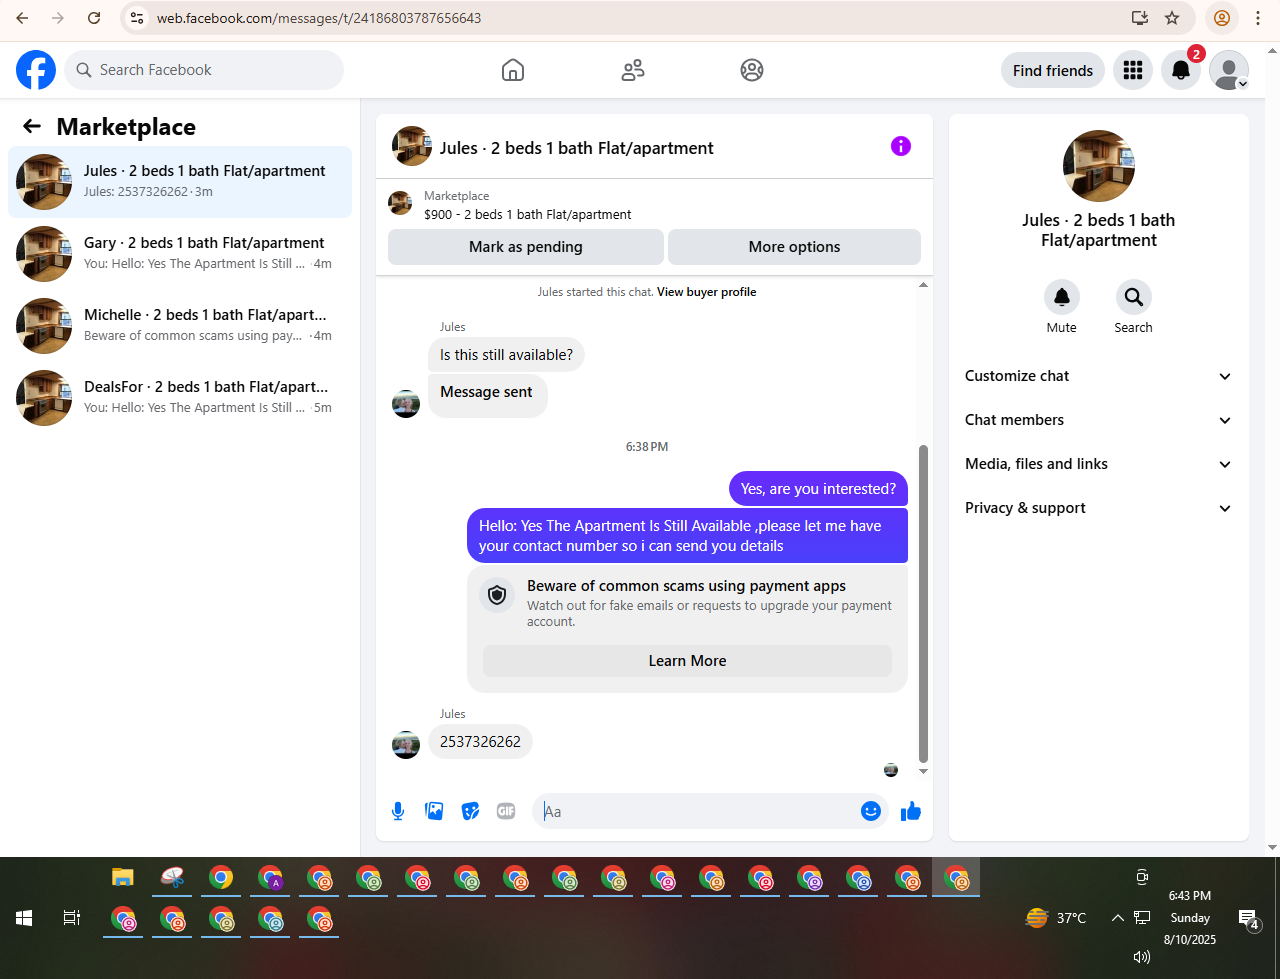
Task: Click Find friends button
Action: [x=1053, y=70]
